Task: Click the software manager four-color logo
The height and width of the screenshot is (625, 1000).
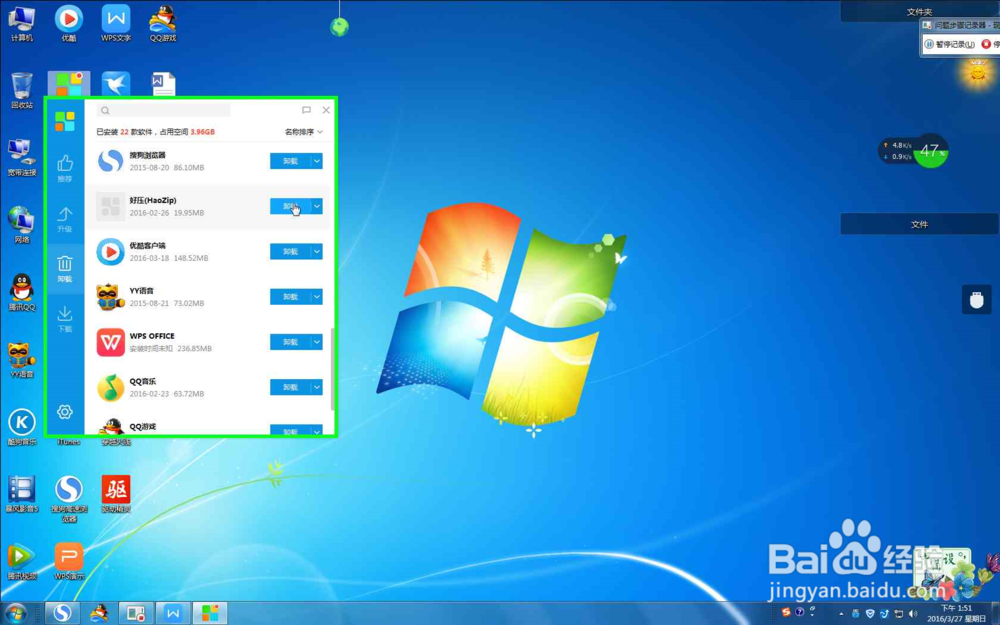Action: (x=64, y=121)
